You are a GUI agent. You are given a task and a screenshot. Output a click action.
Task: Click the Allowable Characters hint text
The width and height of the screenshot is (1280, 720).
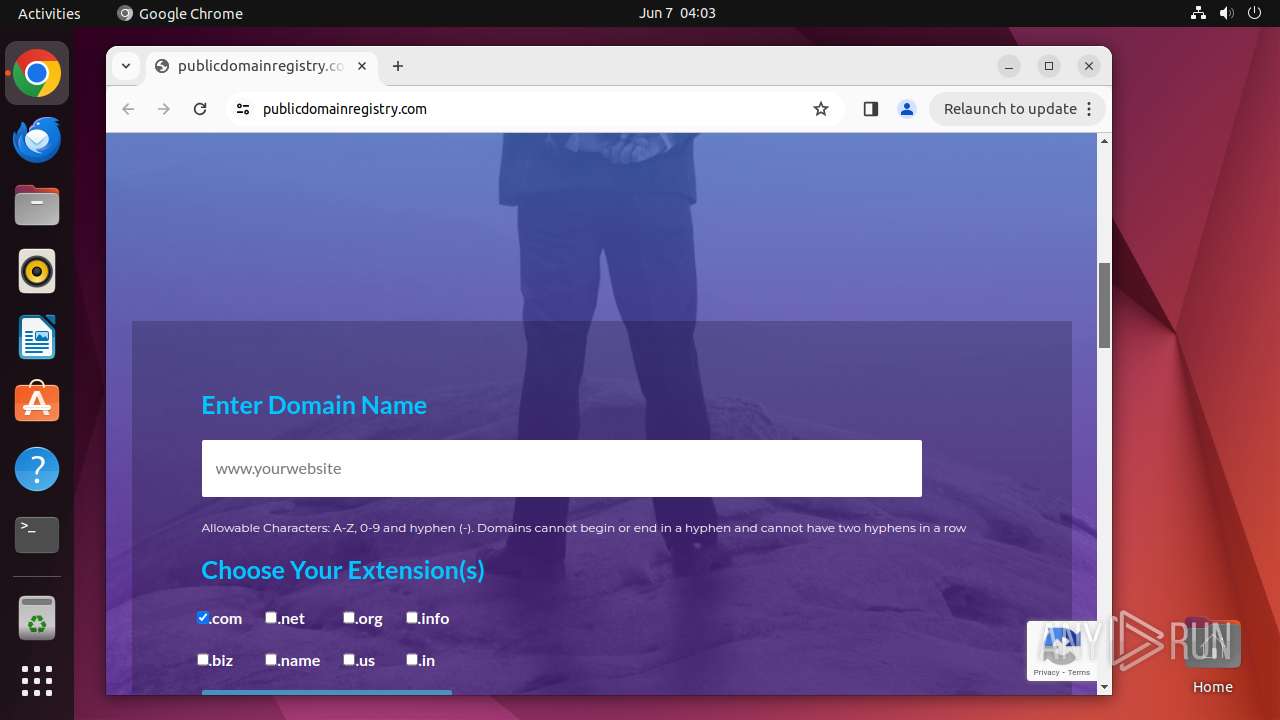click(584, 528)
